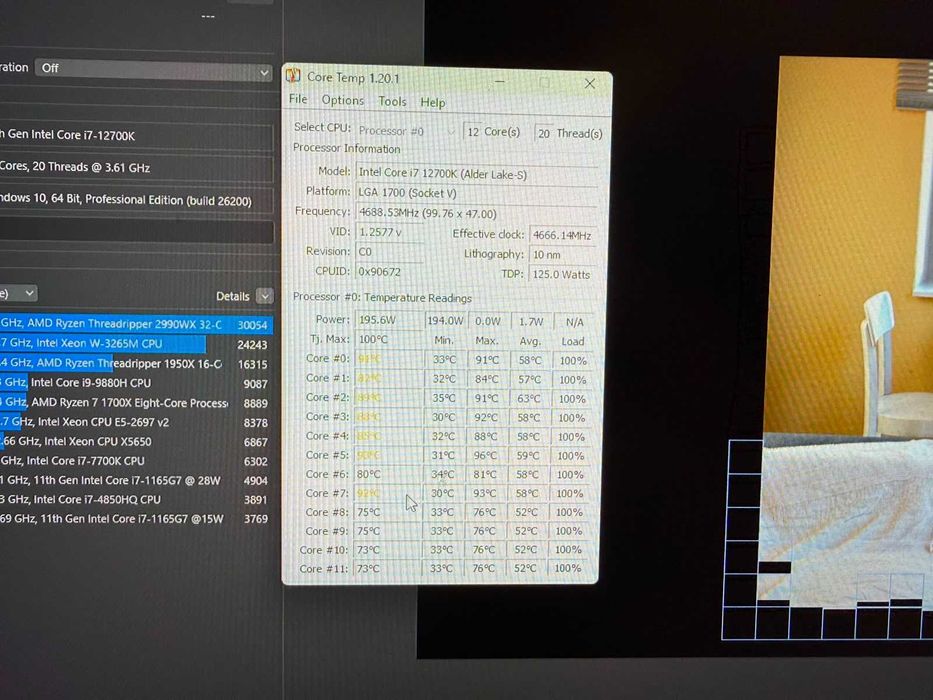The image size is (933, 700).
Task: Click the Effective clock value 4666.14MHz
Action: pyautogui.click(x=562, y=235)
